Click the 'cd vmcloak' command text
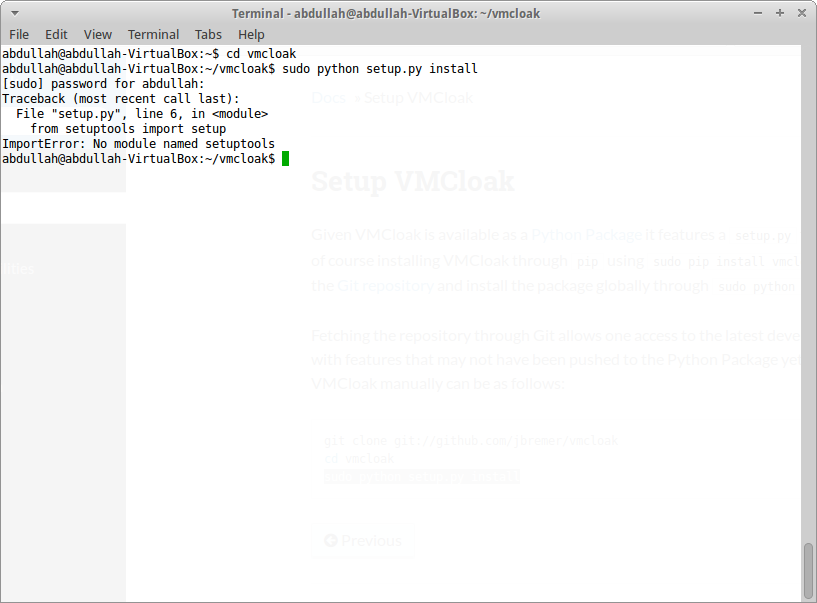The height and width of the screenshot is (603, 817). (x=261, y=54)
